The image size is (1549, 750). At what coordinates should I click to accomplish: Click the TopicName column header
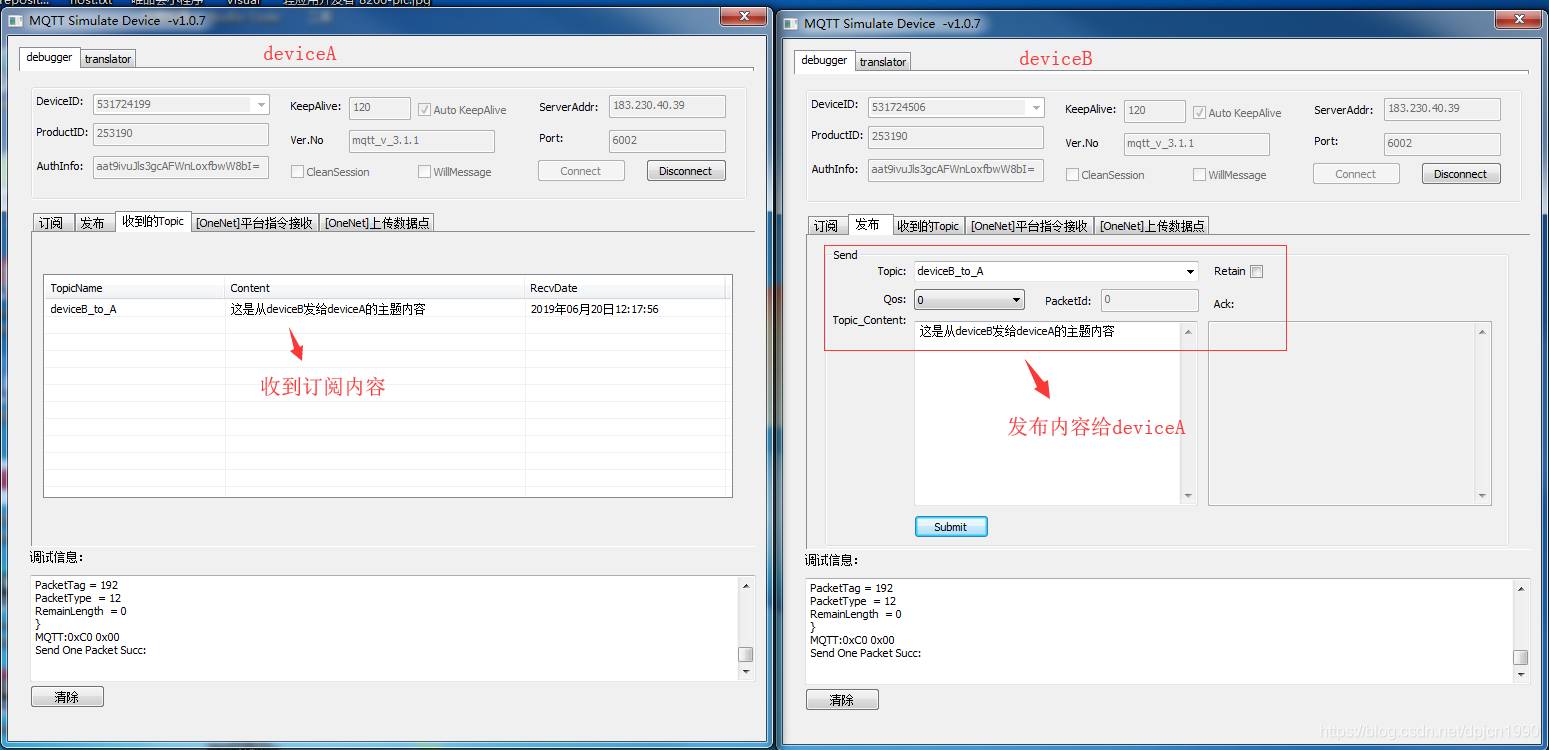point(135,288)
